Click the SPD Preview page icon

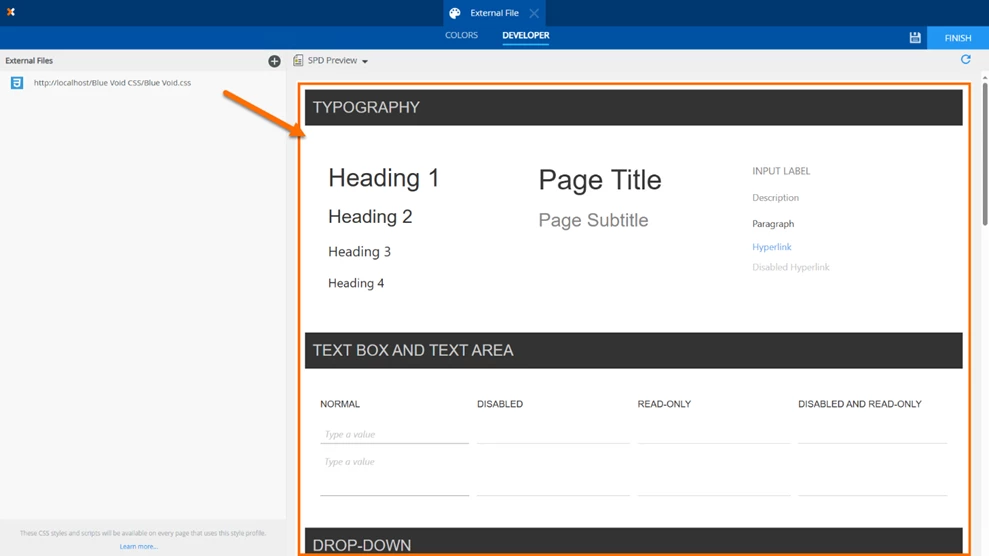click(x=298, y=61)
